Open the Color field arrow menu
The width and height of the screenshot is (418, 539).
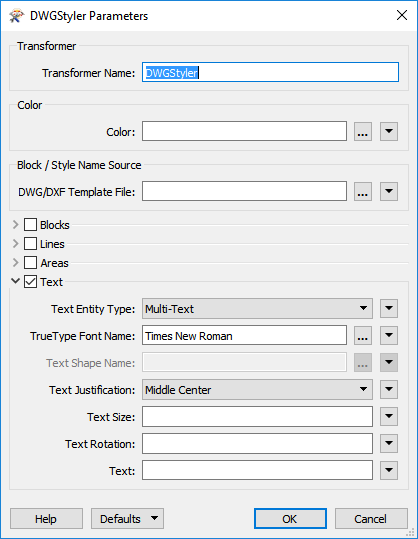(389, 131)
